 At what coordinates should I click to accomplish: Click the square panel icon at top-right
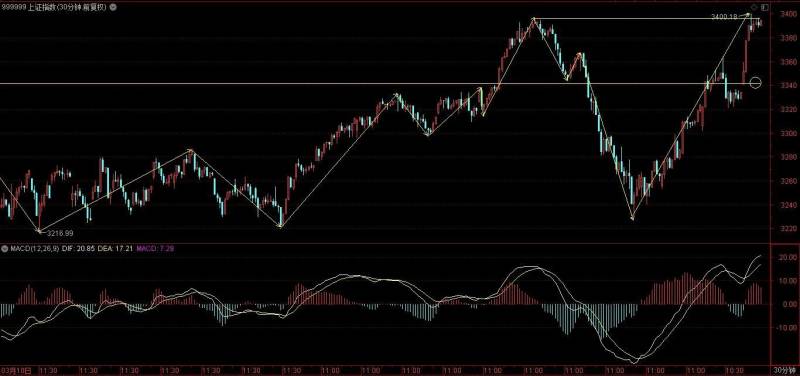(x=764, y=7)
